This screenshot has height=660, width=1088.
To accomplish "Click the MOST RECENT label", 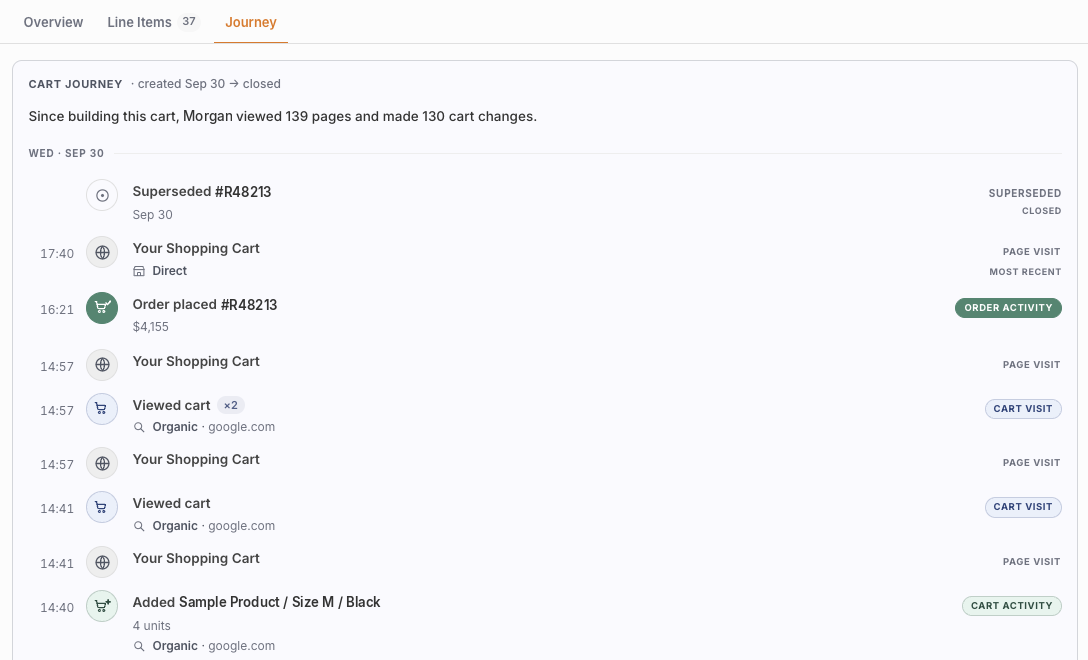I will click(1025, 272).
